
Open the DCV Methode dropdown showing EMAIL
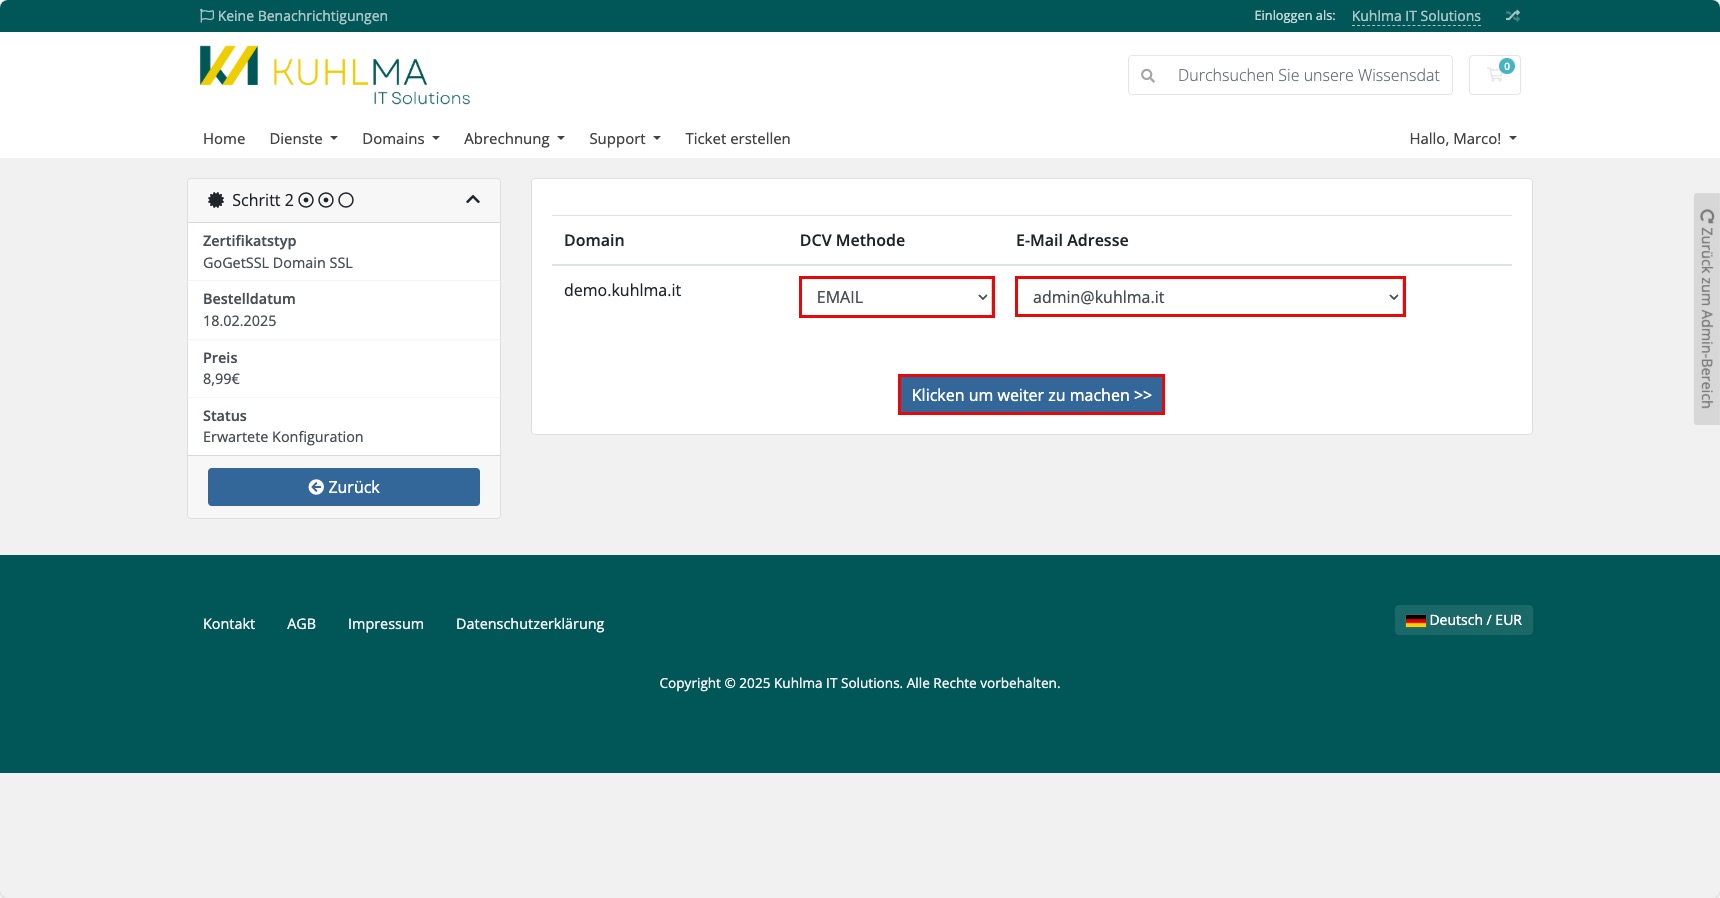[897, 297]
